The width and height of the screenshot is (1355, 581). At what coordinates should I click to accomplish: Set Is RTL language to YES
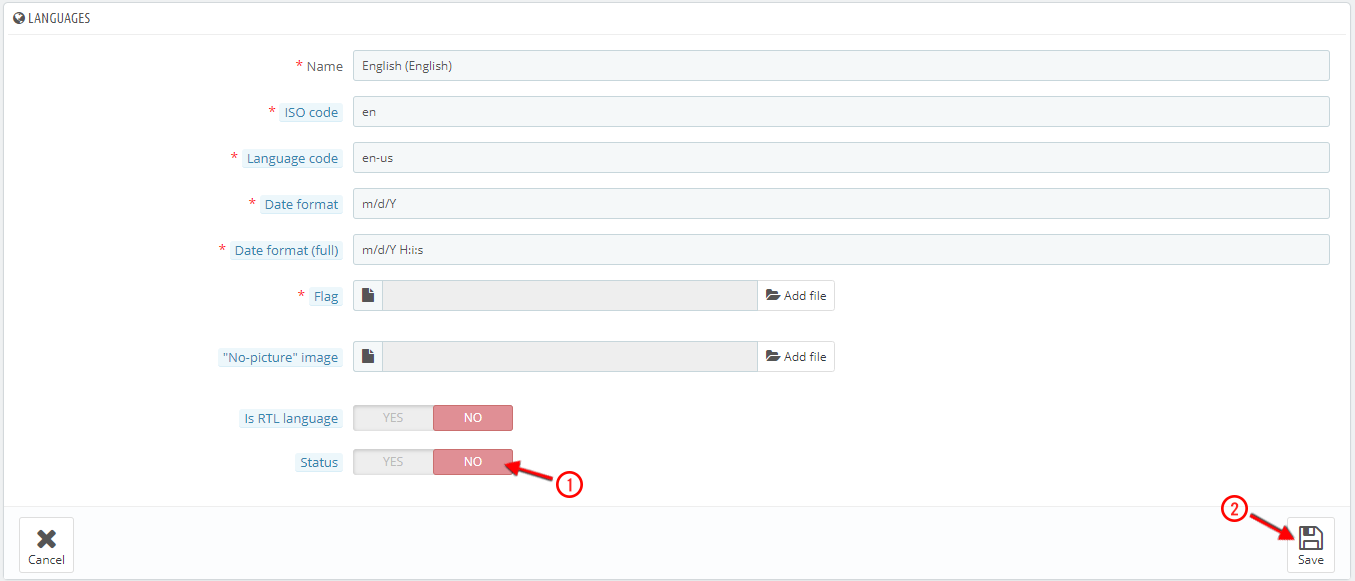coord(393,418)
